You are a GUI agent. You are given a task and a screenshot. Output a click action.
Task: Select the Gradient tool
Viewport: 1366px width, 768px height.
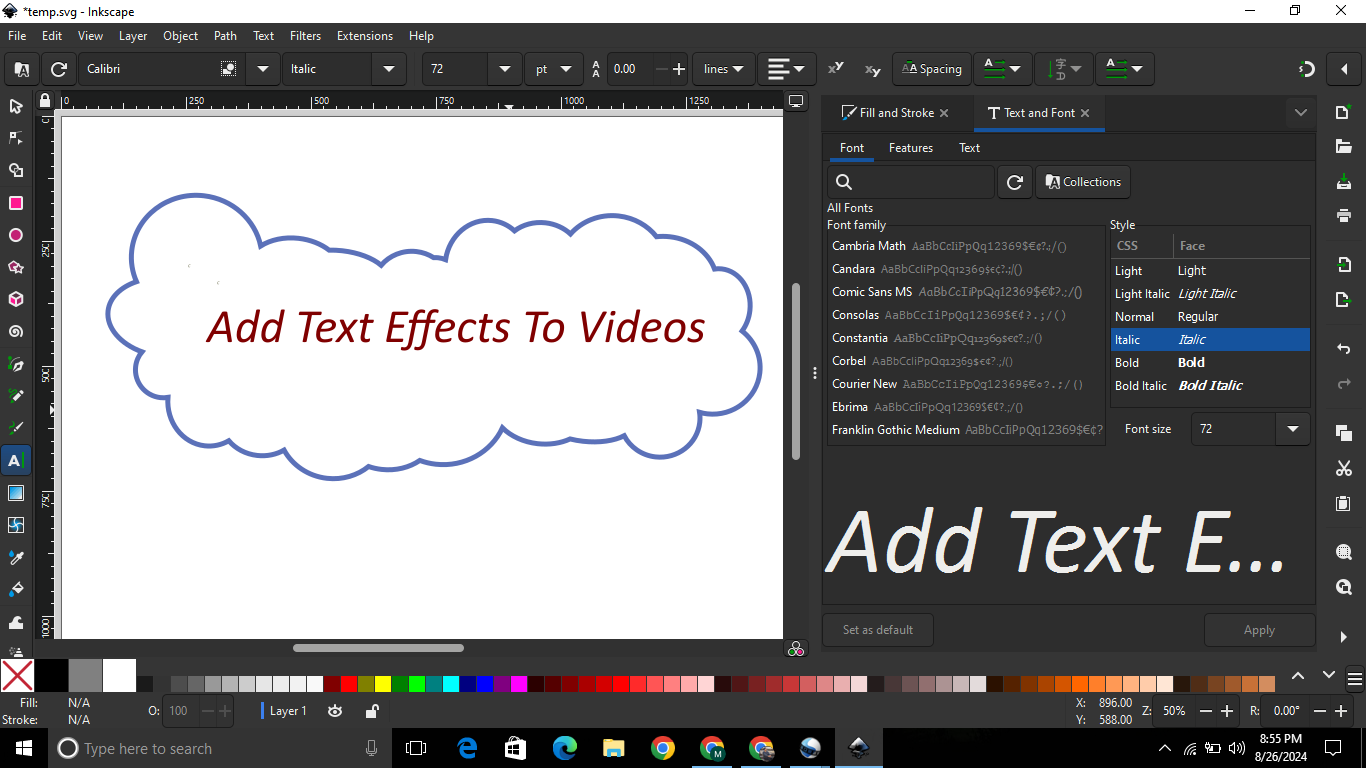[x=16, y=493]
